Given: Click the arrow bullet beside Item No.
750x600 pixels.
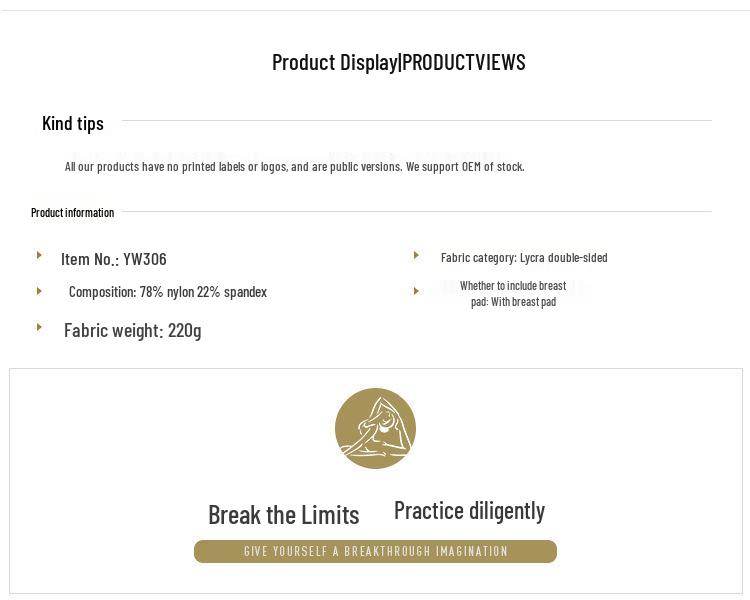Looking at the screenshot, I should tap(39, 256).
